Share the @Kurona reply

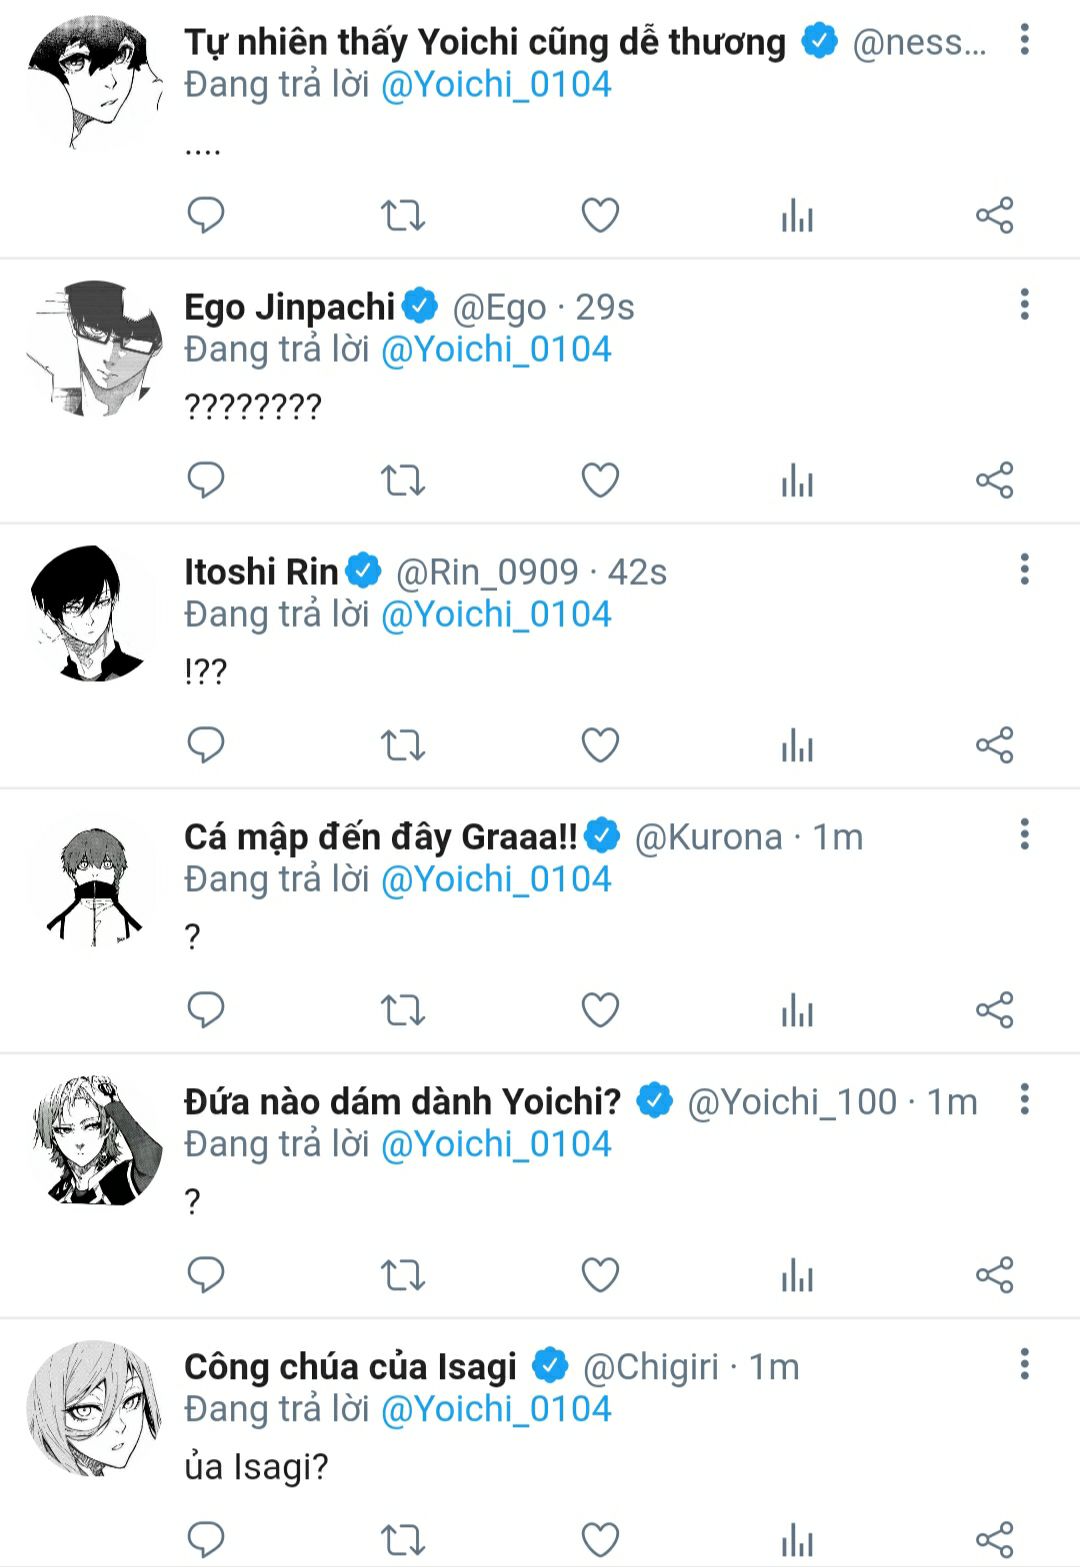pyautogui.click(x=994, y=1010)
